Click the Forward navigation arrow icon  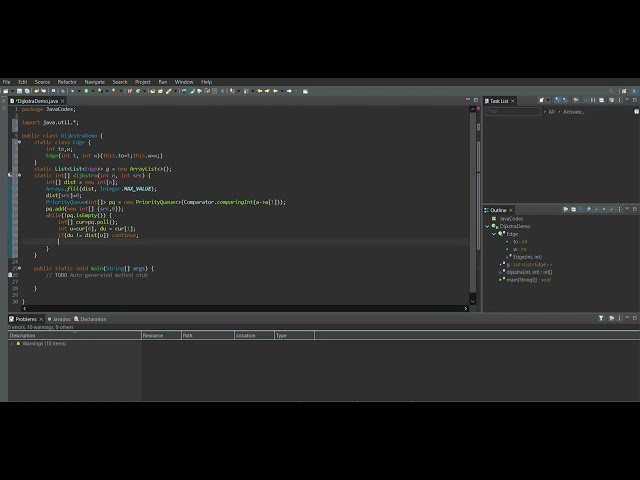point(289,91)
